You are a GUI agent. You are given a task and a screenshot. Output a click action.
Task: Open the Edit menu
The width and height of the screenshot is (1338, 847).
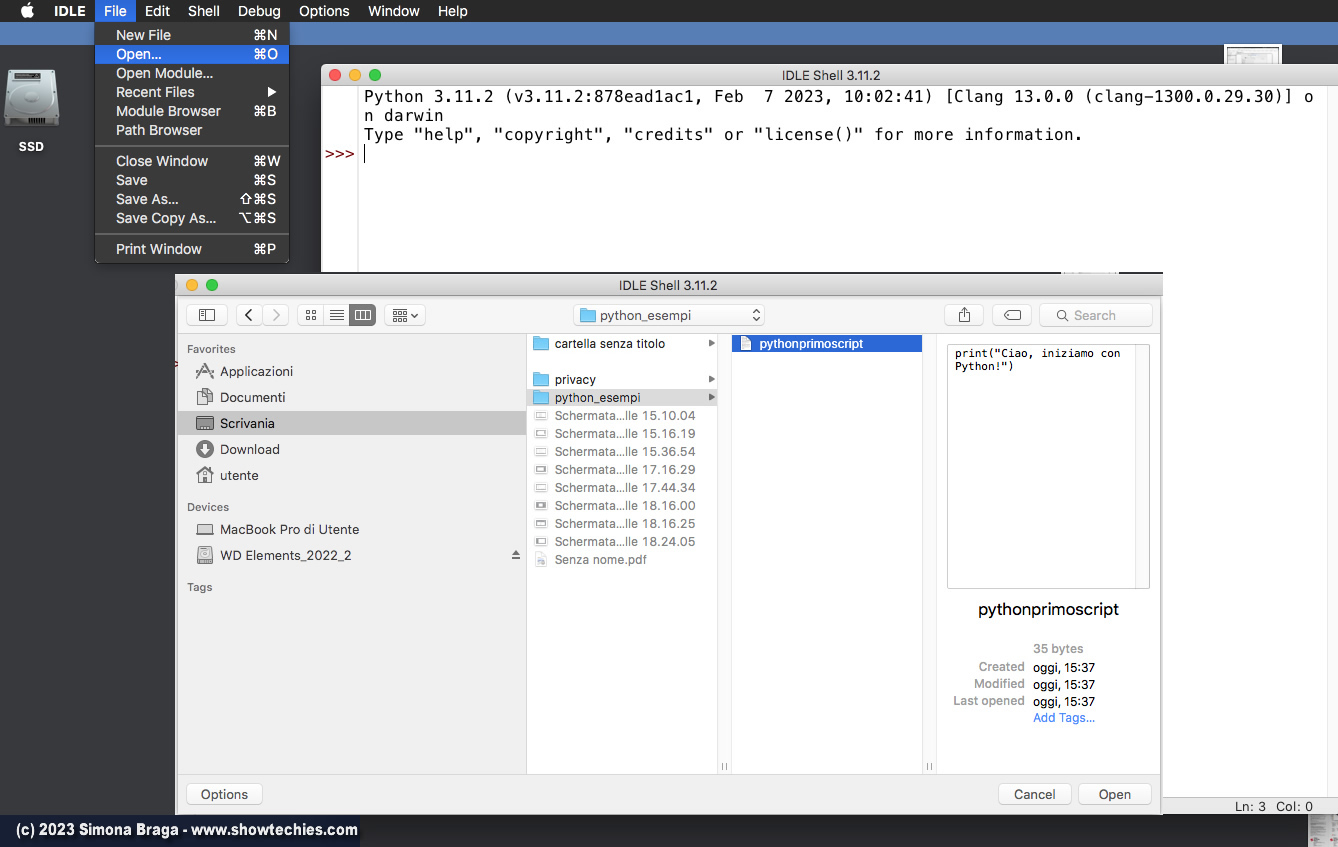point(157,11)
